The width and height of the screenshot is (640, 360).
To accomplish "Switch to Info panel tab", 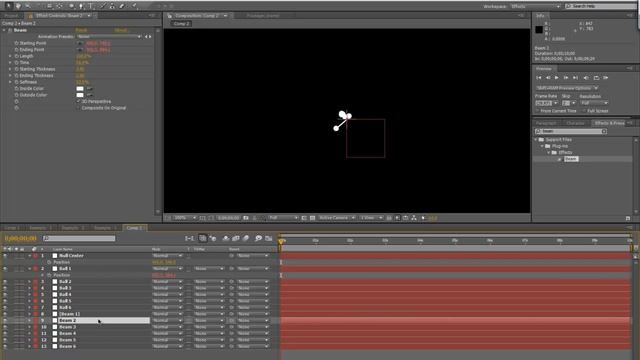I will point(541,16).
